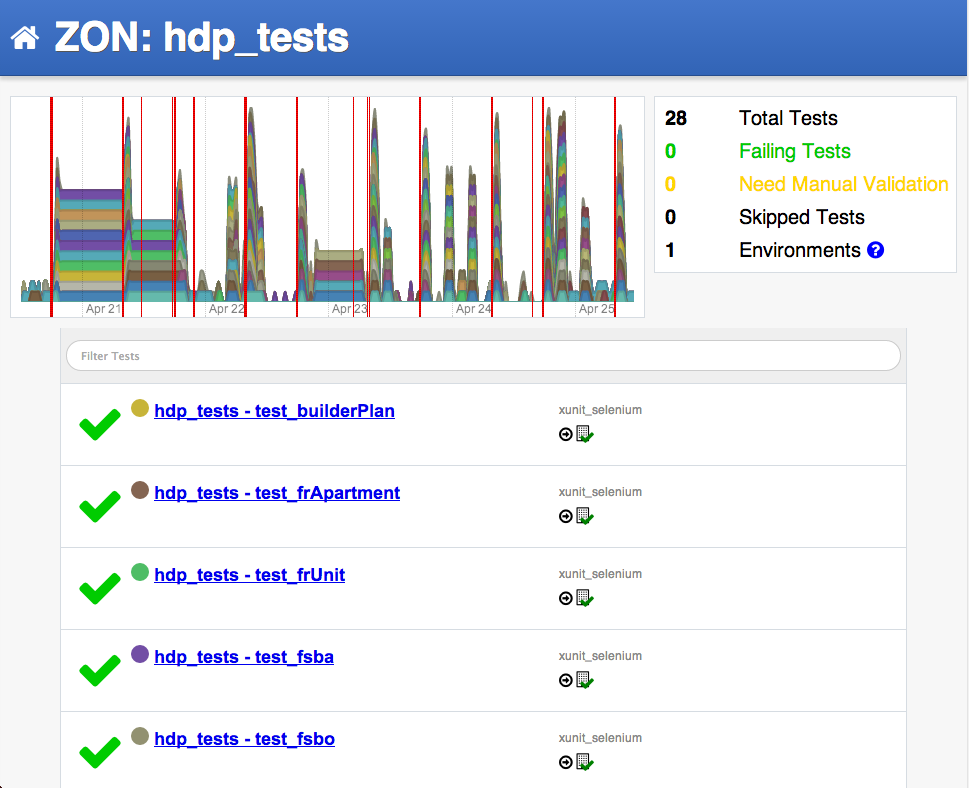Image resolution: width=969 pixels, height=788 pixels.
Task: Open the report icon for test_builderPlan
Action: coord(584,434)
